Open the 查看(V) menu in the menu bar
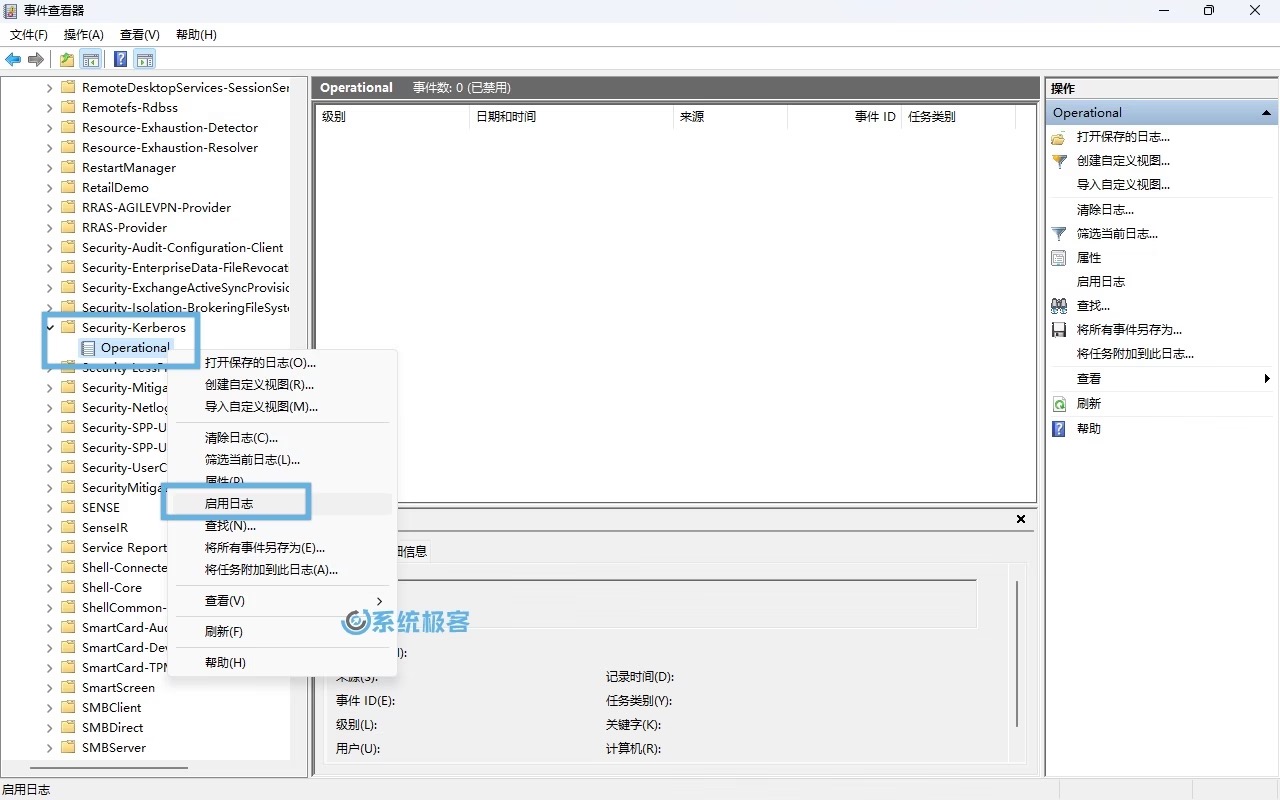Image resolution: width=1280 pixels, height=800 pixels. [139, 35]
